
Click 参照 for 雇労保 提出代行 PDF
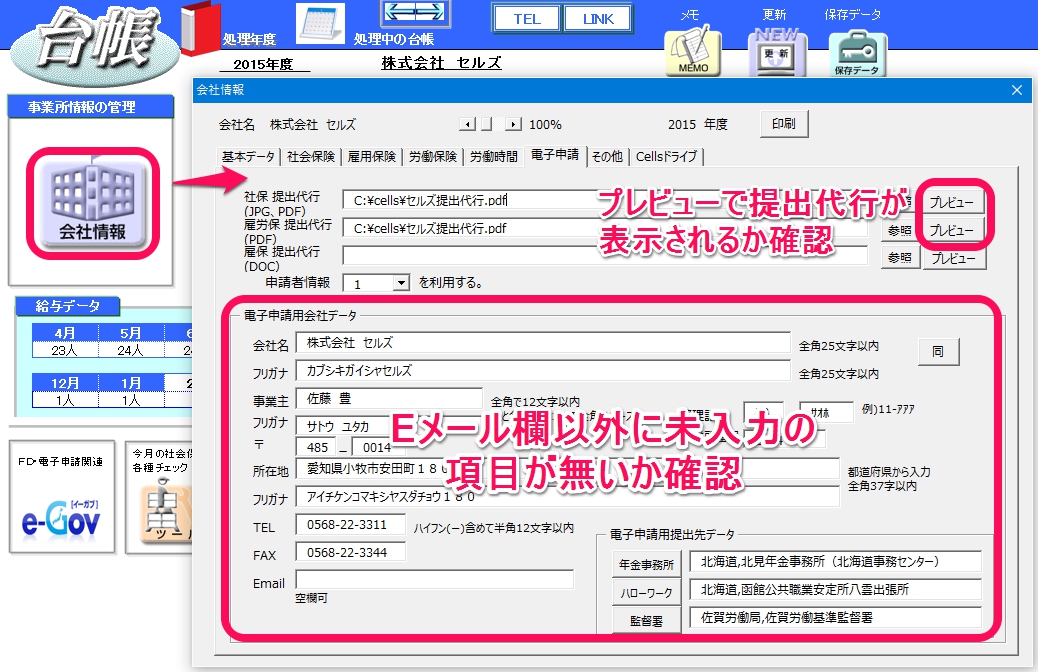pyautogui.click(x=900, y=230)
